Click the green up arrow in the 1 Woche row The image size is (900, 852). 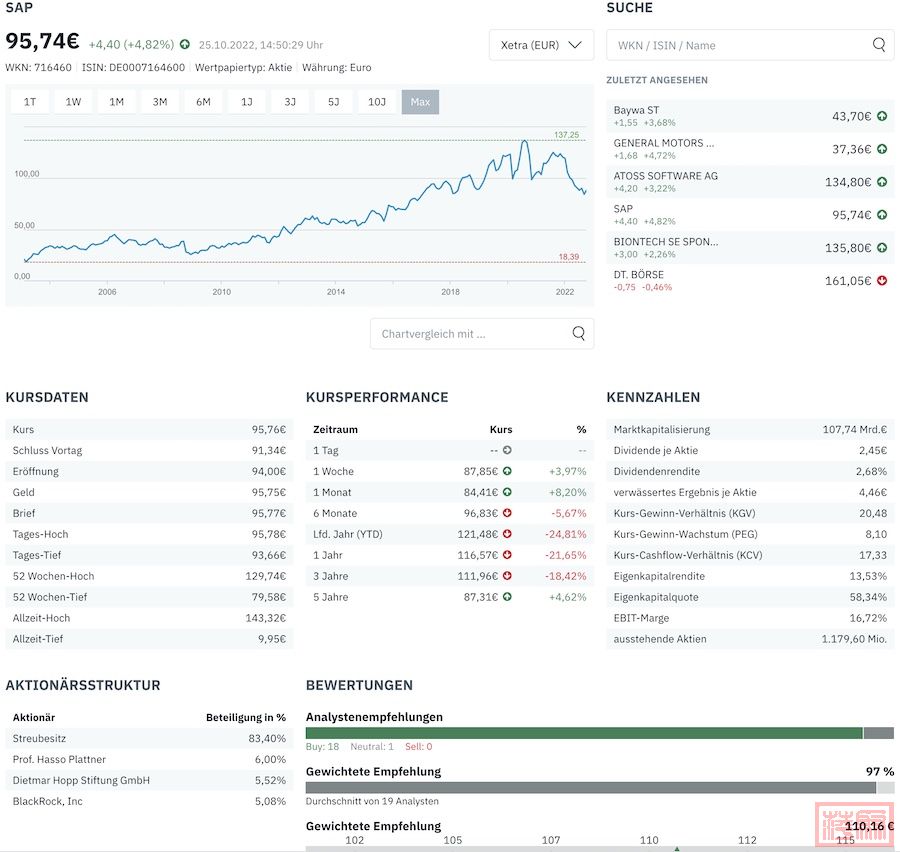(x=507, y=471)
